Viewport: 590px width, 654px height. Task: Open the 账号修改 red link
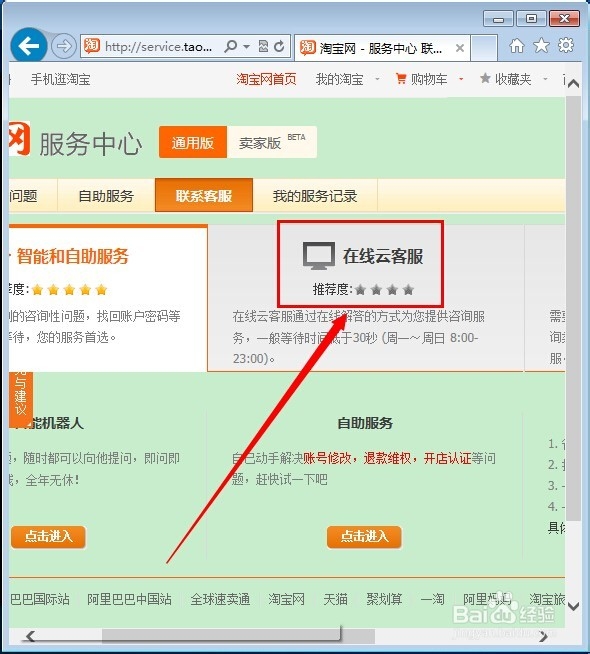tap(326, 458)
